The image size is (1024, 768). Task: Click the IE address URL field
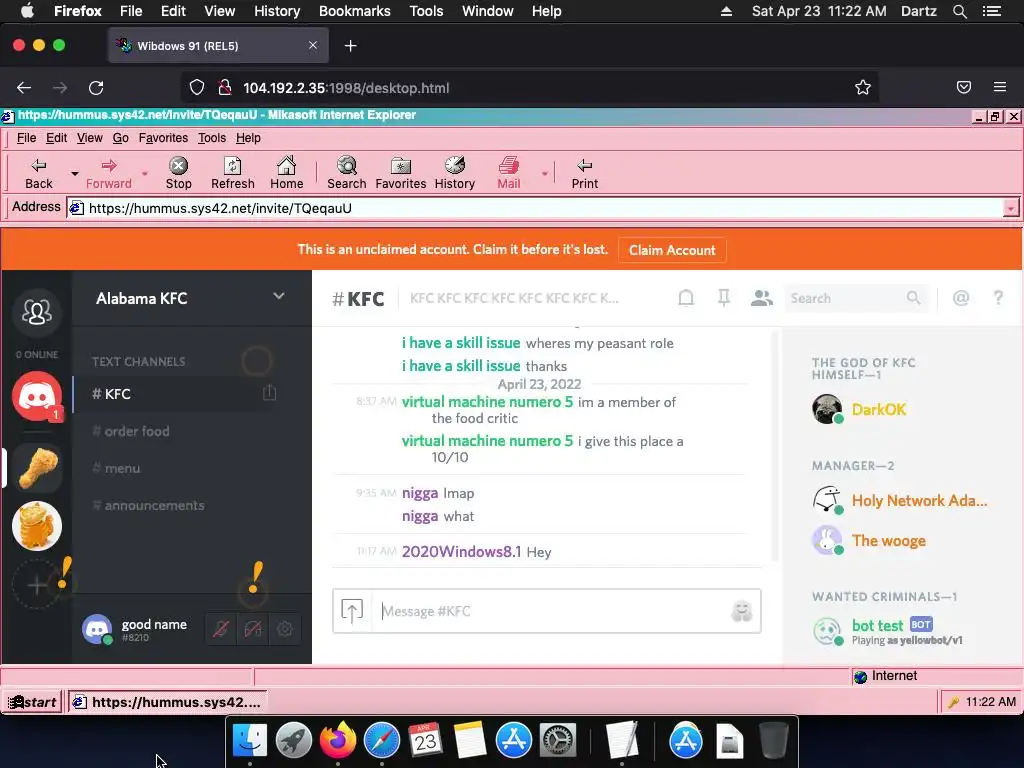coord(536,208)
